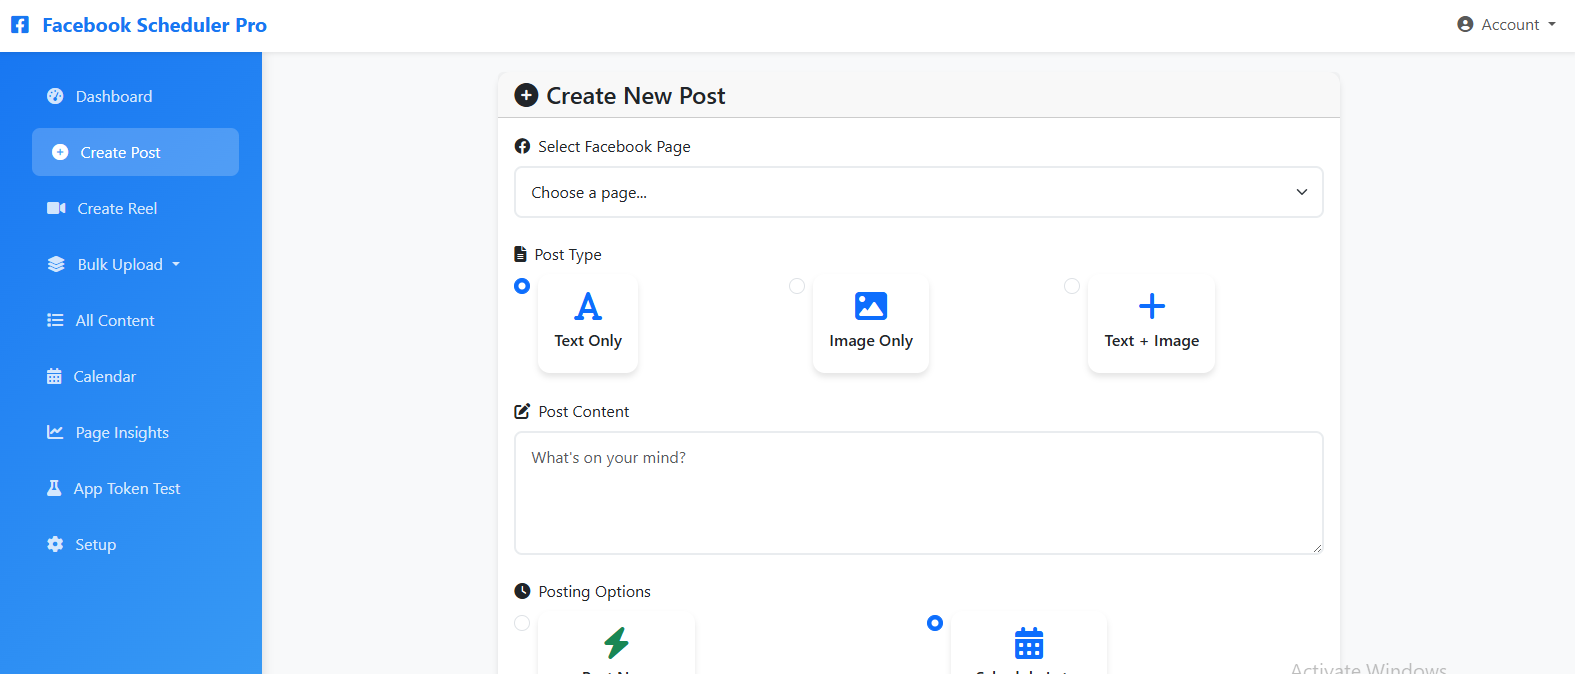Click the Facebook icon beside Select Facebook Page
Image resolution: width=1575 pixels, height=674 pixels.
click(522, 146)
